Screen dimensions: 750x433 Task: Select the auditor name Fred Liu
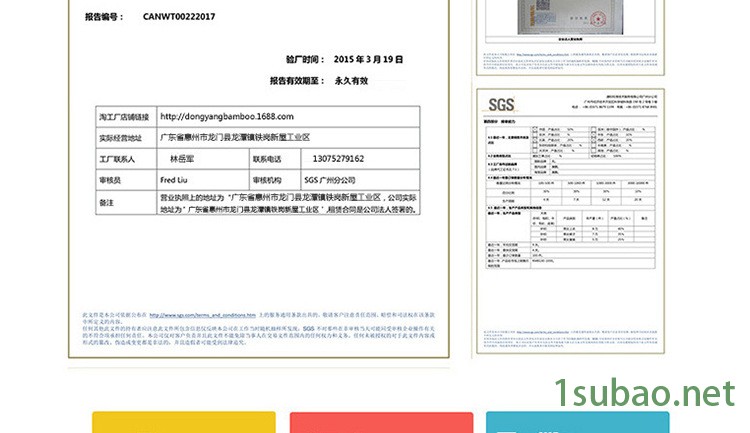177,180
